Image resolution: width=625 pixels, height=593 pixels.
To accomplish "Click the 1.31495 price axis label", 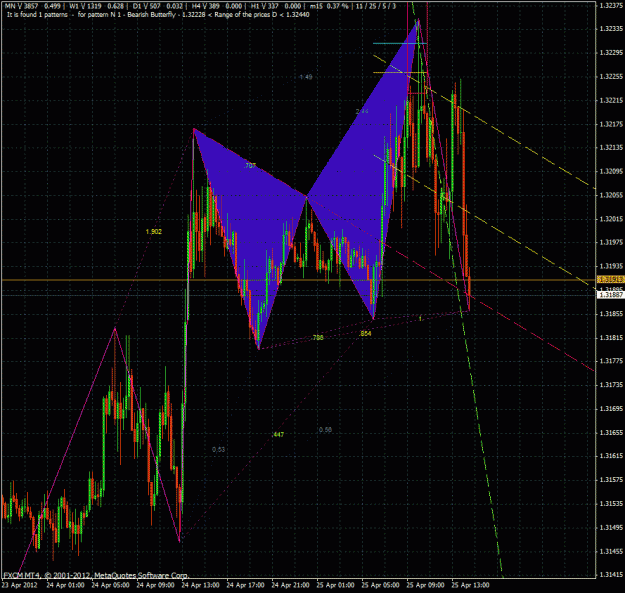I will (x=611, y=527).
